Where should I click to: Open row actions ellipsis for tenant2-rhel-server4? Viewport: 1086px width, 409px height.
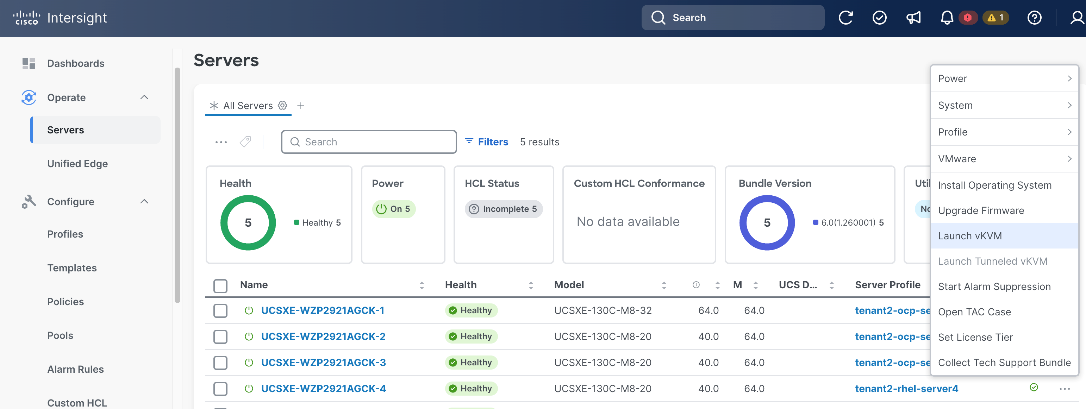point(1065,389)
